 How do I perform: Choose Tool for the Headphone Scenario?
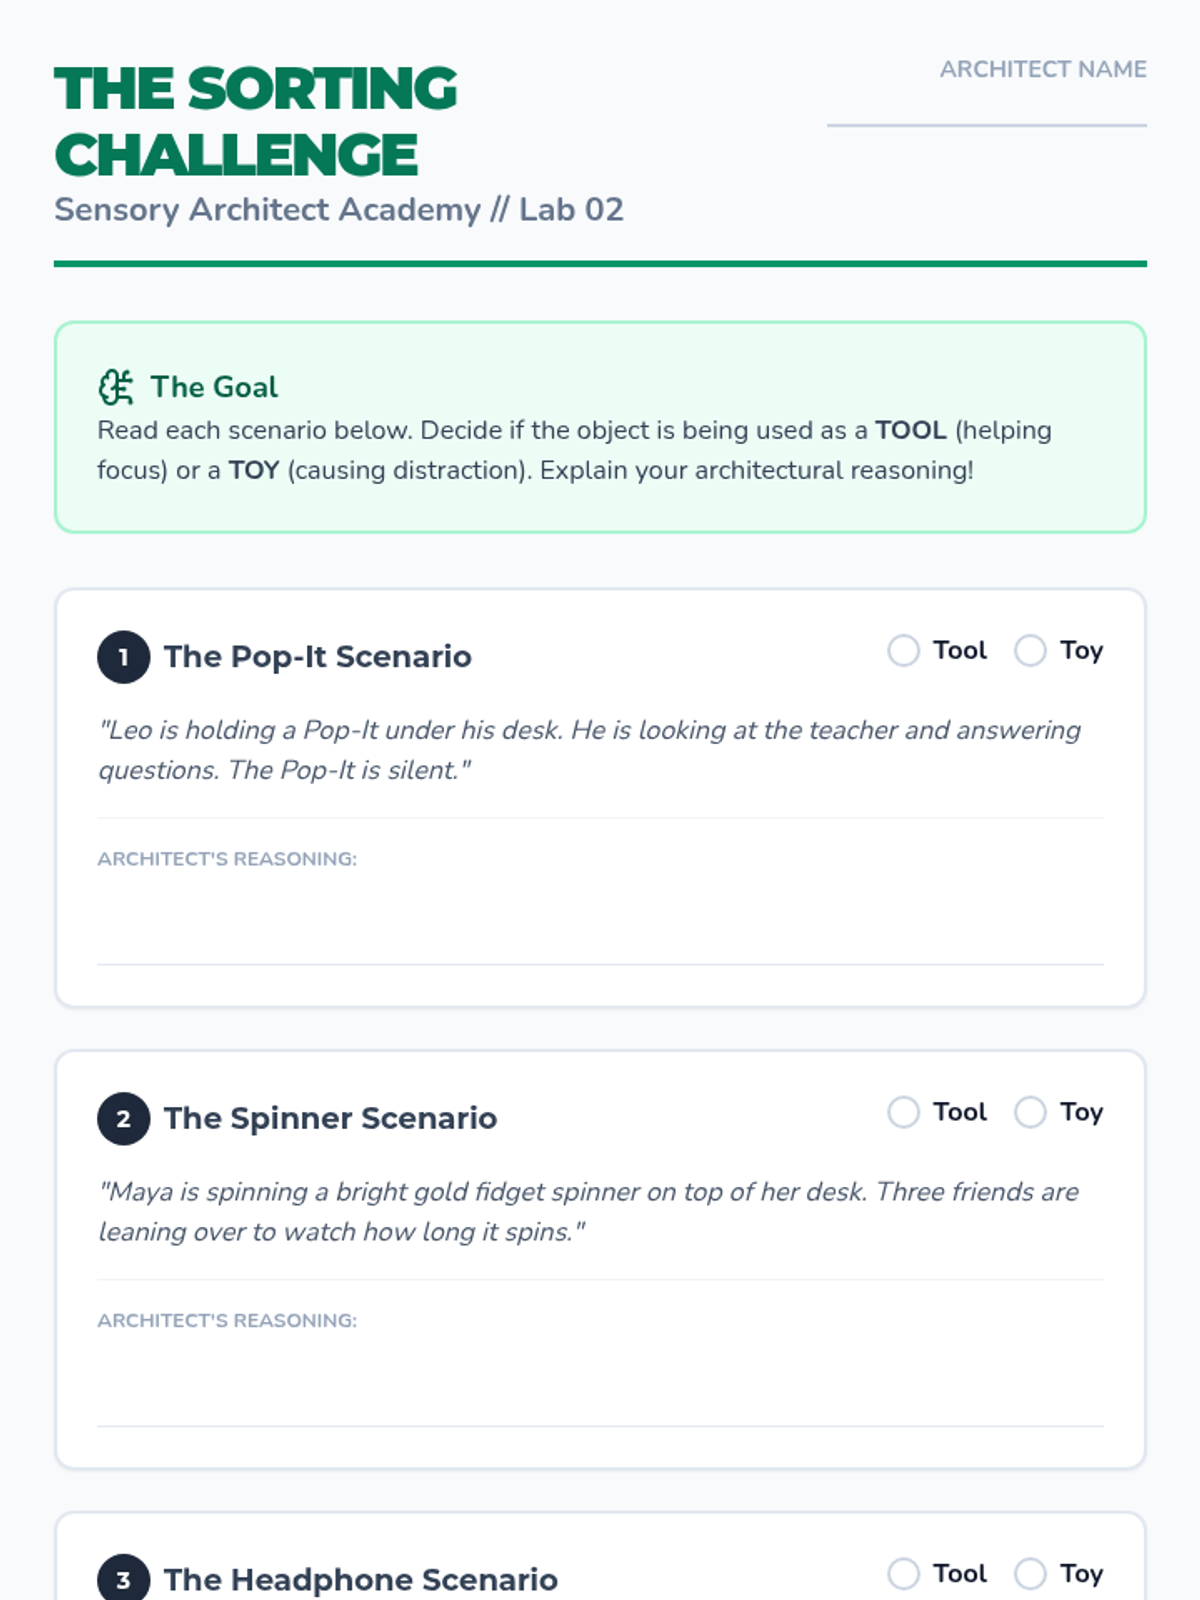pyautogui.click(x=903, y=1574)
